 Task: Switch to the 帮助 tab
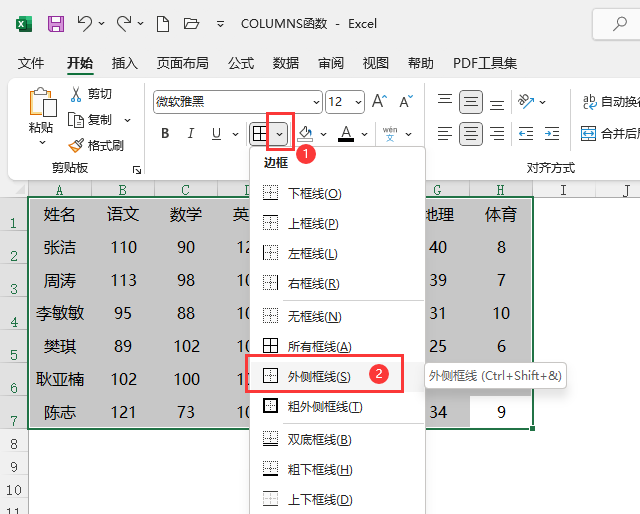(x=420, y=63)
